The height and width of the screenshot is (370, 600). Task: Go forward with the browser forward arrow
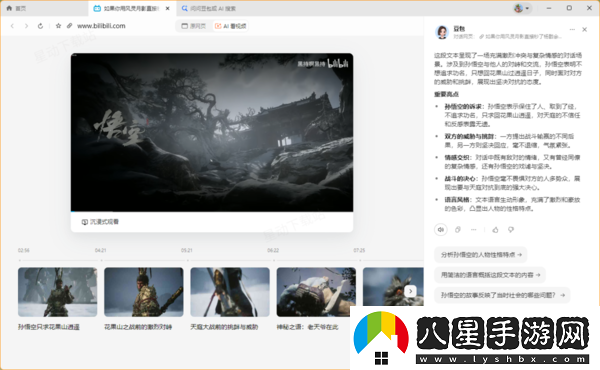click(26, 26)
